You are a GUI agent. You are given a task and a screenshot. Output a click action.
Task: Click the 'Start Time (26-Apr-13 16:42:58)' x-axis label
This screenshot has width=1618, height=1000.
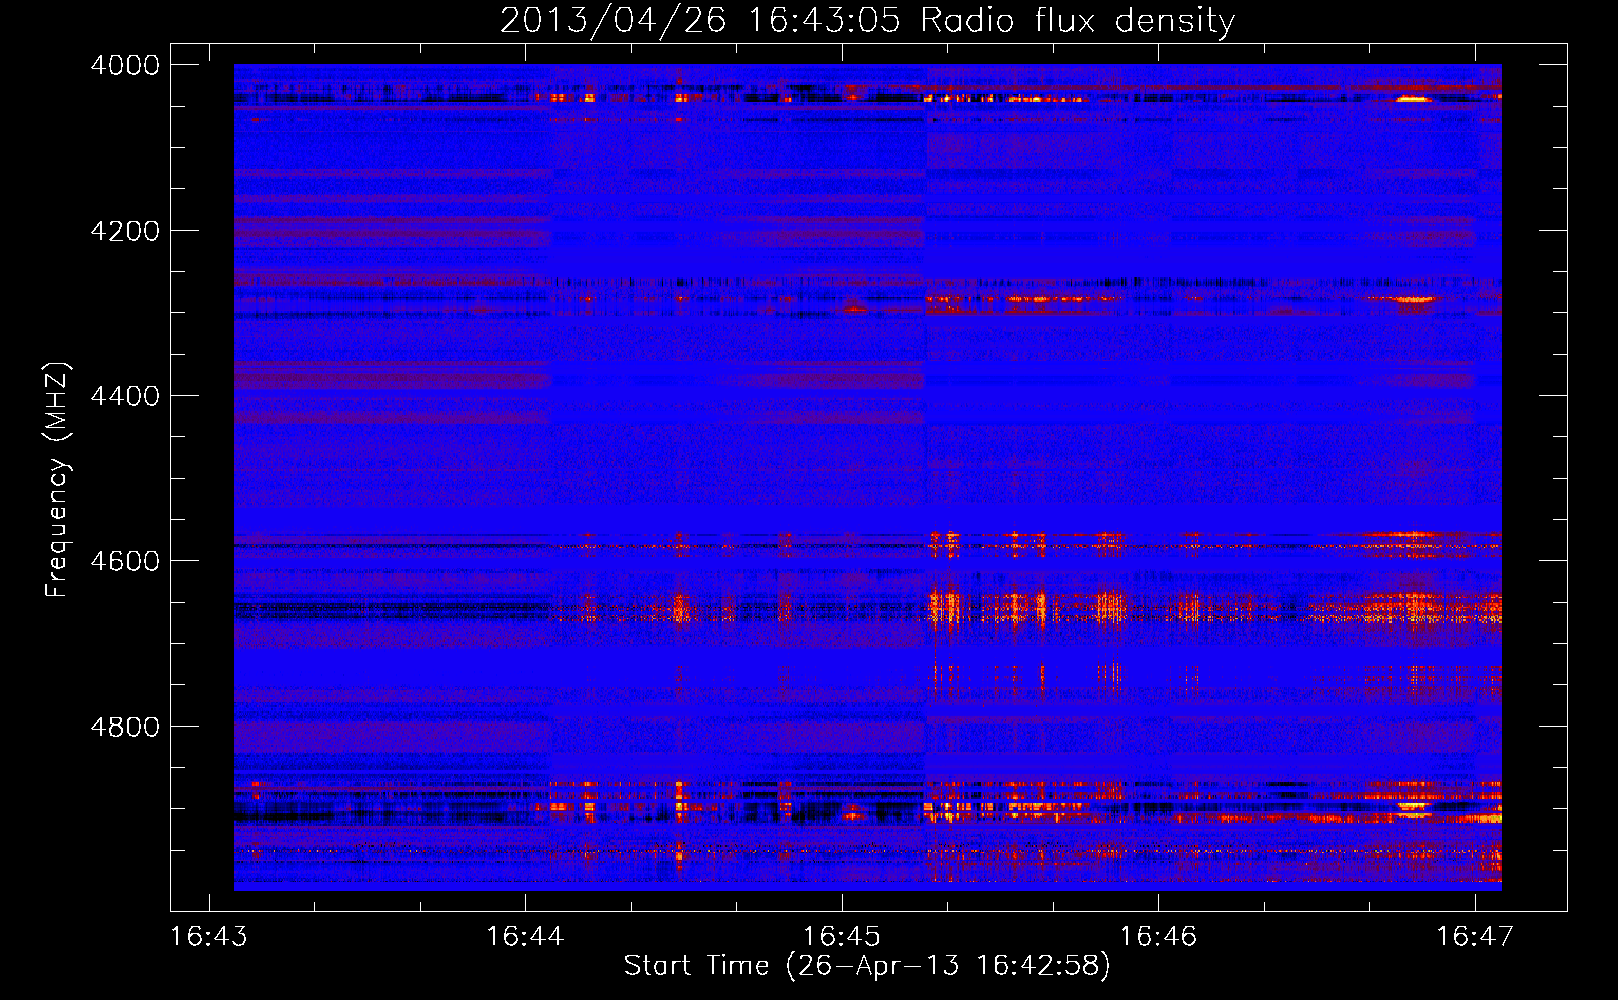click(867, 965)
